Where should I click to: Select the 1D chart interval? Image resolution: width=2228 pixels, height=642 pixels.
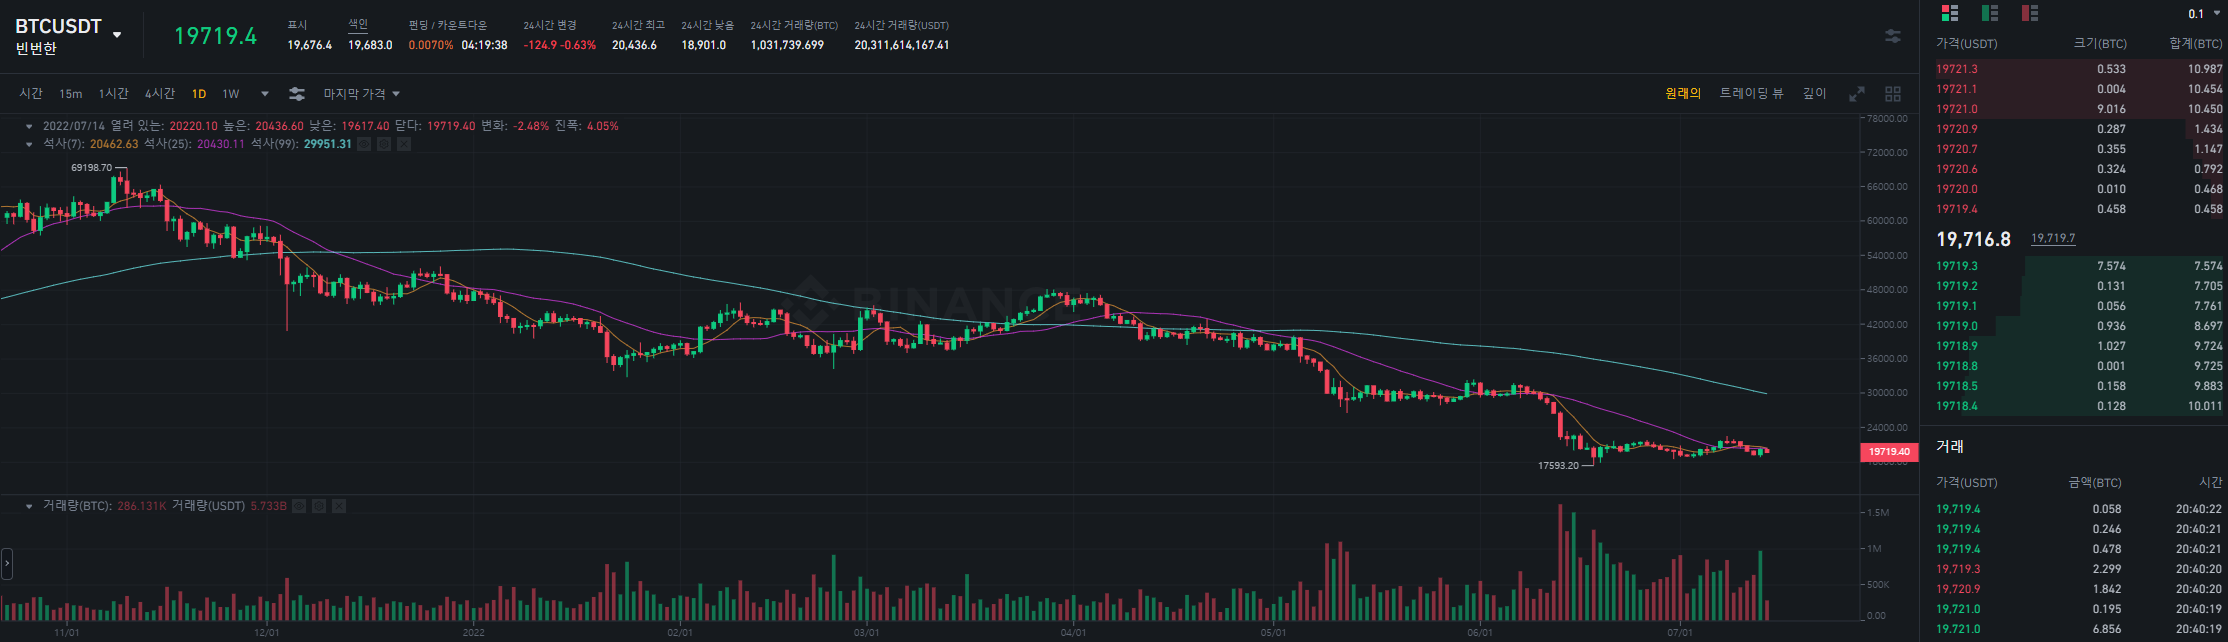click(199, 94)
